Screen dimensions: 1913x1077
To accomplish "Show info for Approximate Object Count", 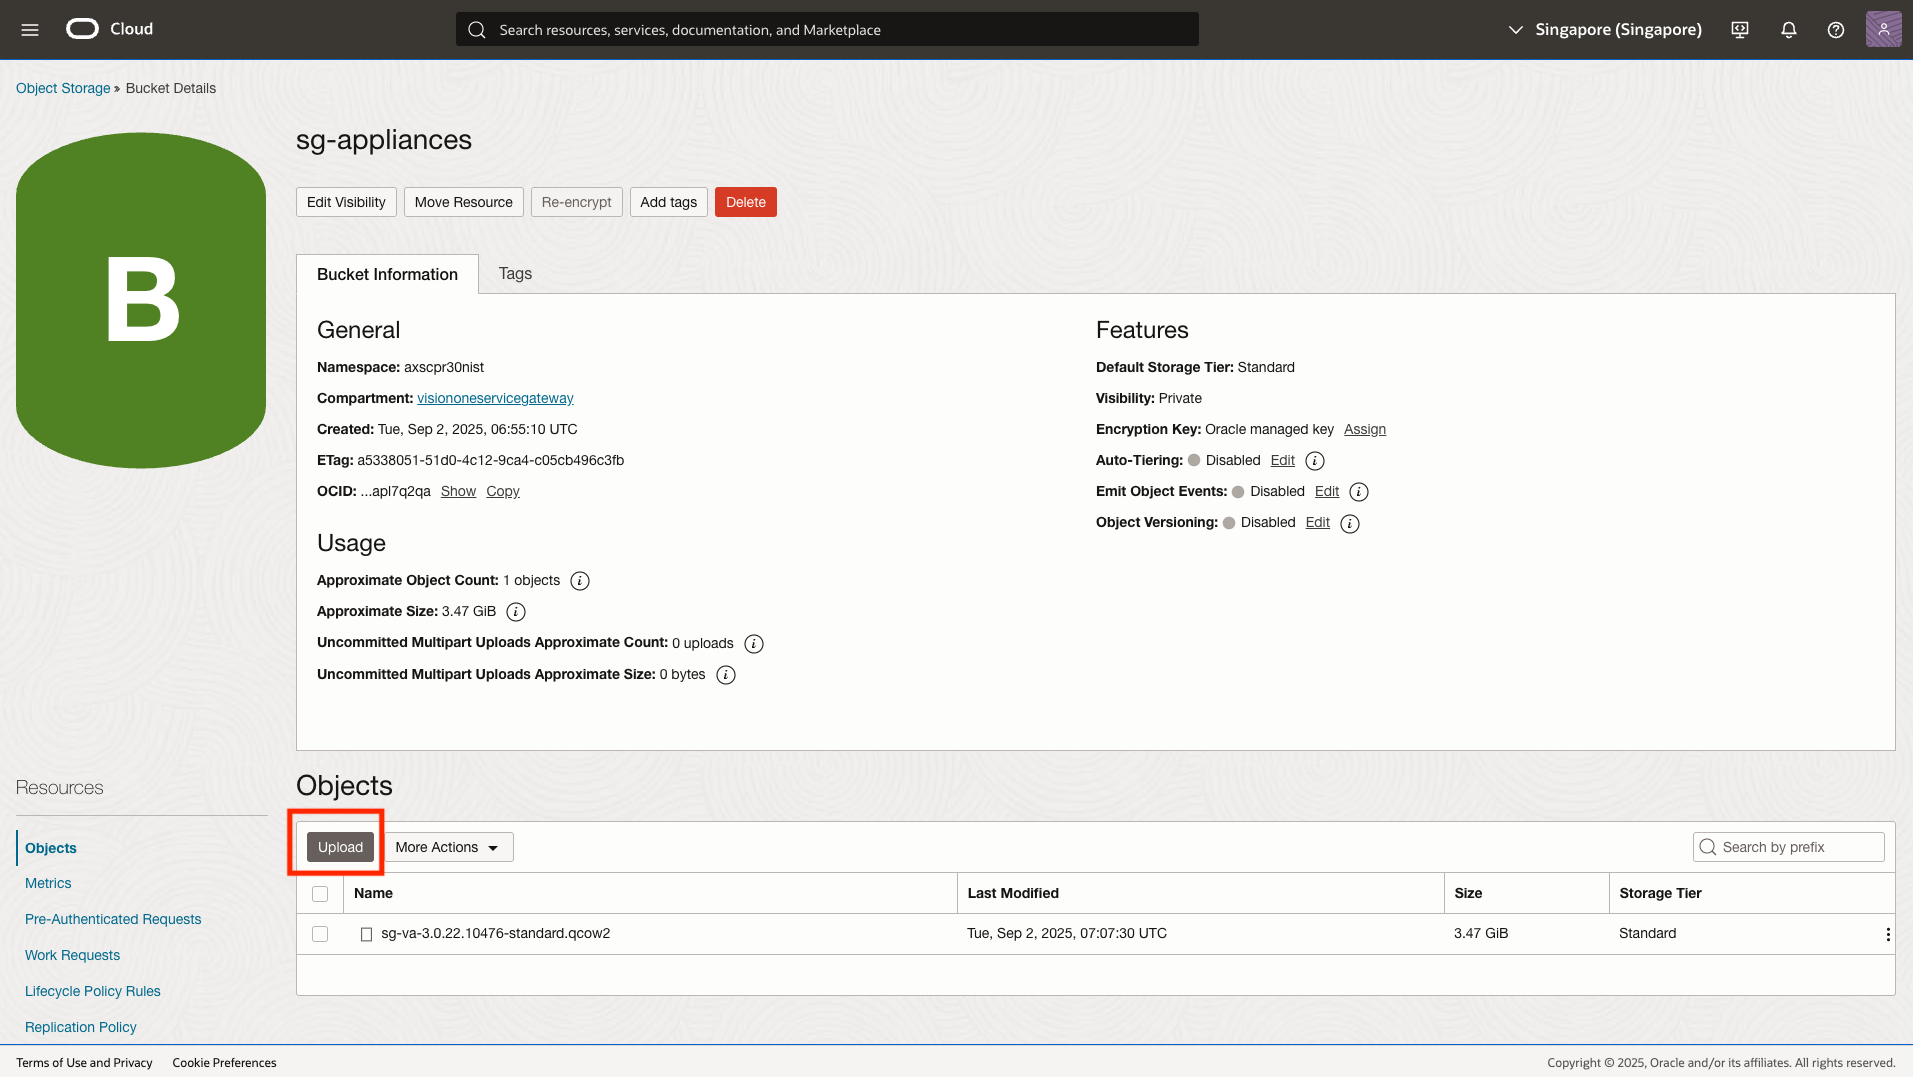I will [x=580, y=581].
